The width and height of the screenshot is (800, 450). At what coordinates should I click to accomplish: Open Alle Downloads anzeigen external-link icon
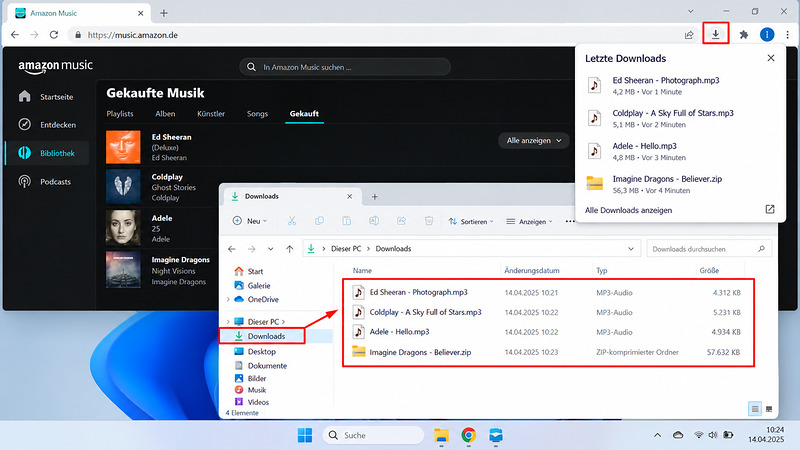(770, 209)
